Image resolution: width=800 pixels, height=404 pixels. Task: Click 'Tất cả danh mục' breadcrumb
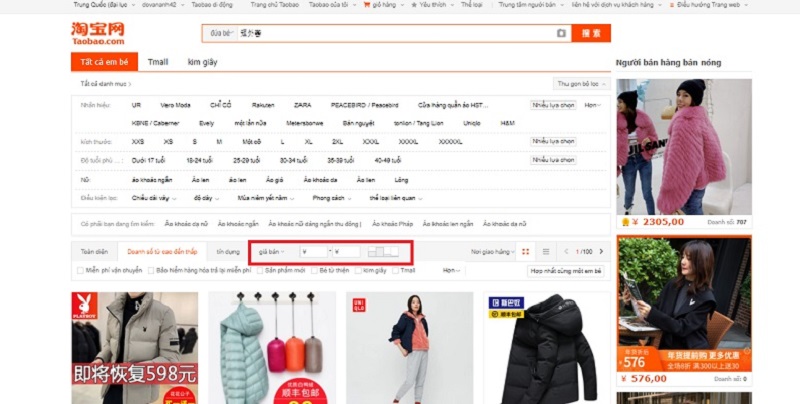105,84
